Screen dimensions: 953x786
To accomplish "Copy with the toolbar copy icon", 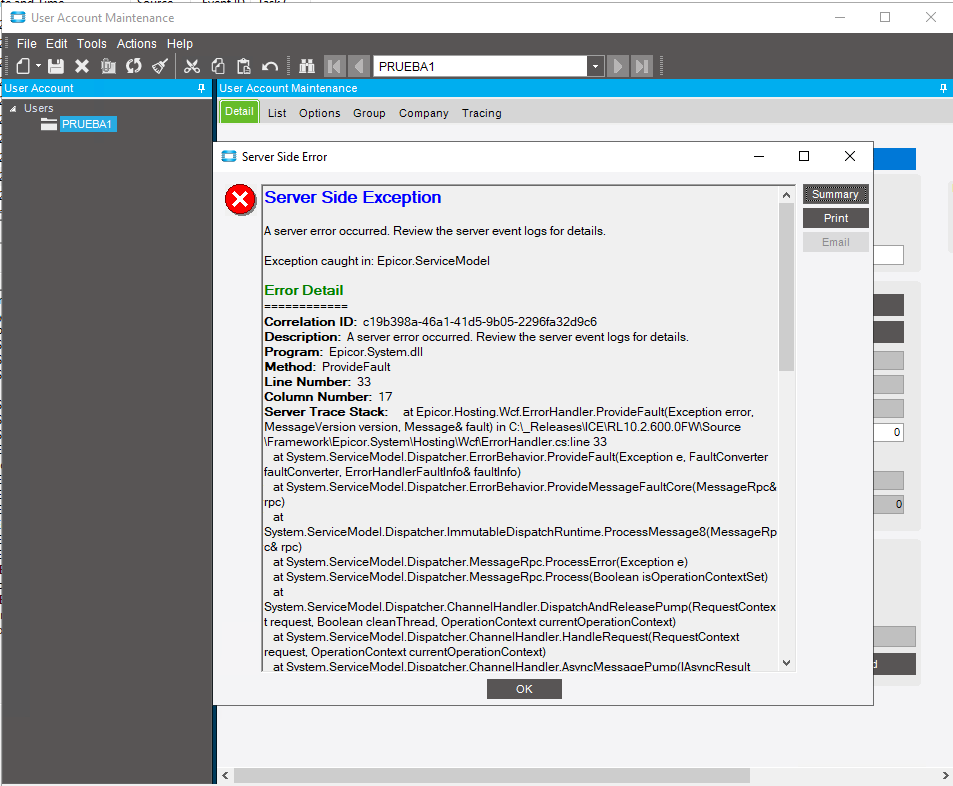I will (x=218, y=66).
